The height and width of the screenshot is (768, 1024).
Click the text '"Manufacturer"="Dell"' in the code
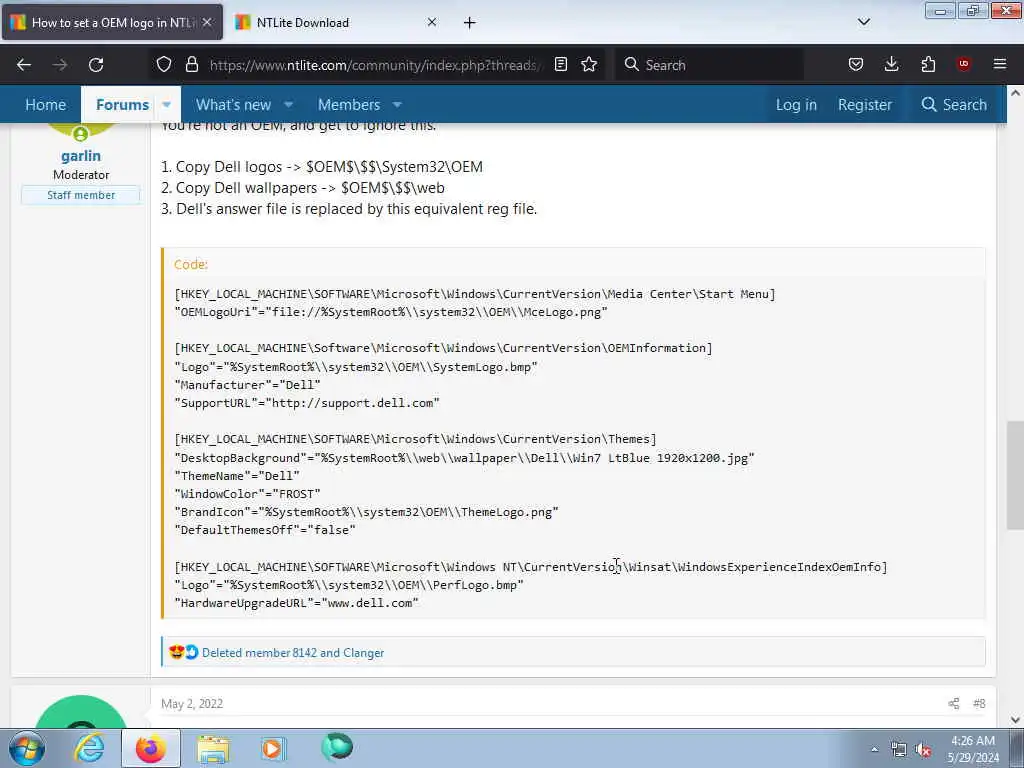[x=248, y=385]
